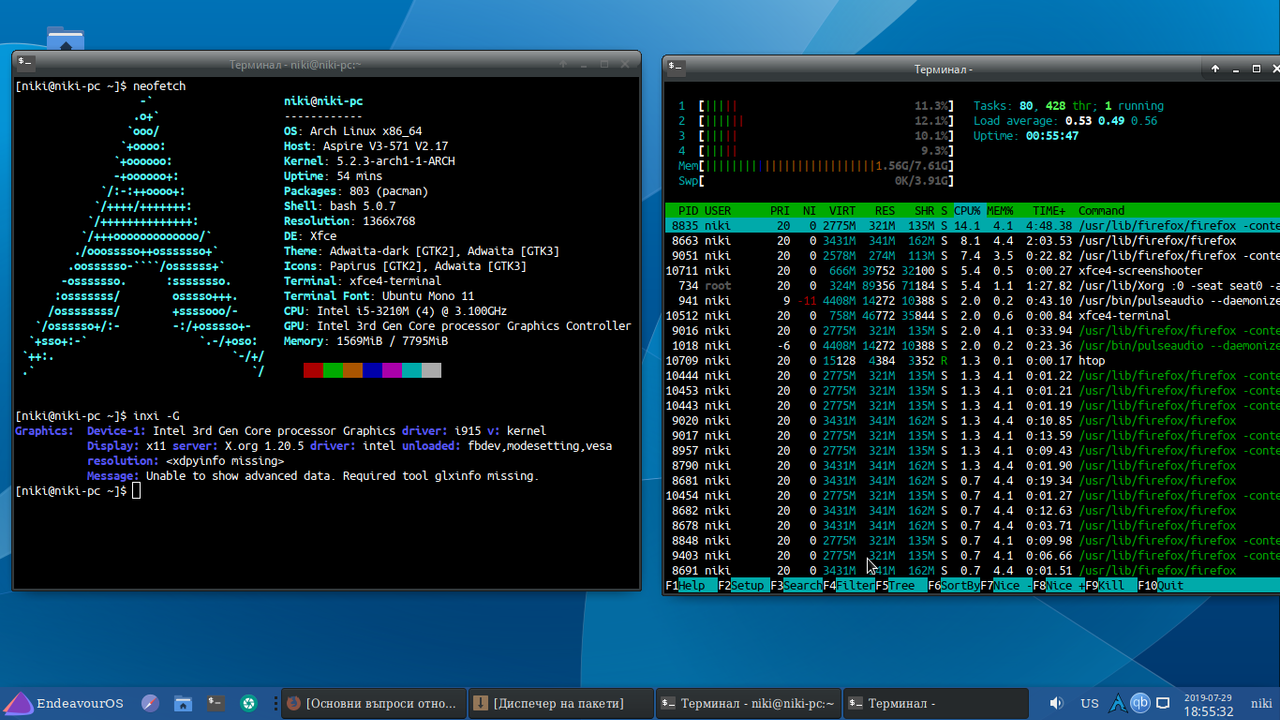Click the Swp meter in htop

pos(815,181)
